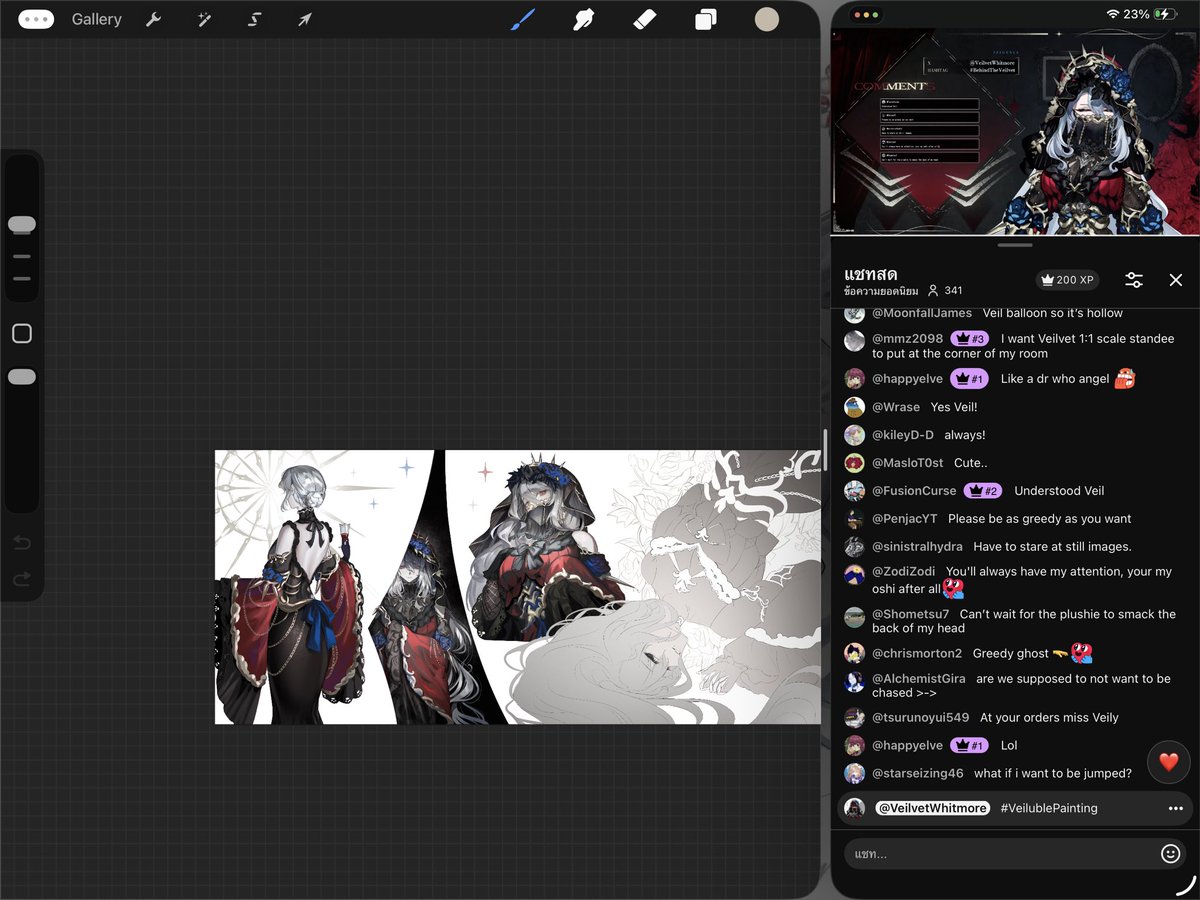Screen dimensions: 1200x900
Task: Tap the split view divider handle
Action: coord(825,450)
